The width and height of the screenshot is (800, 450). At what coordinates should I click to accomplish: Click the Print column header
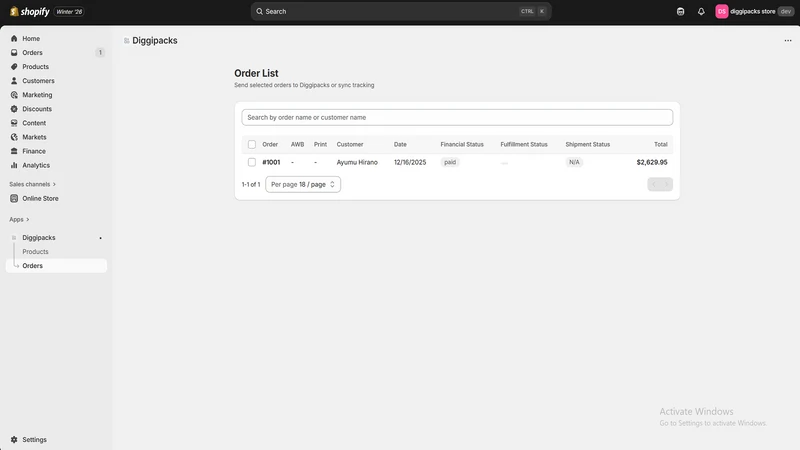point(320,144)
